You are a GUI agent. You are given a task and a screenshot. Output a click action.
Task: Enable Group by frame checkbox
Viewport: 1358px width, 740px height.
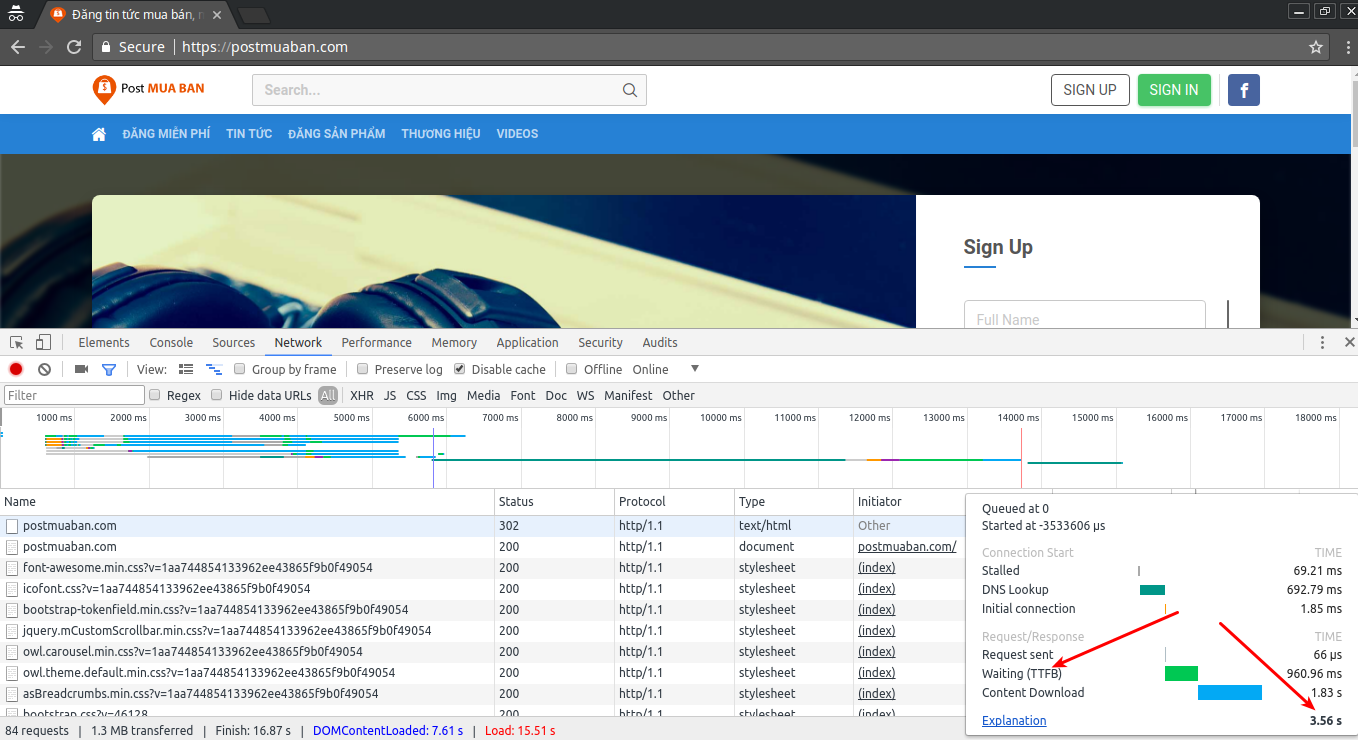[240, 369]
